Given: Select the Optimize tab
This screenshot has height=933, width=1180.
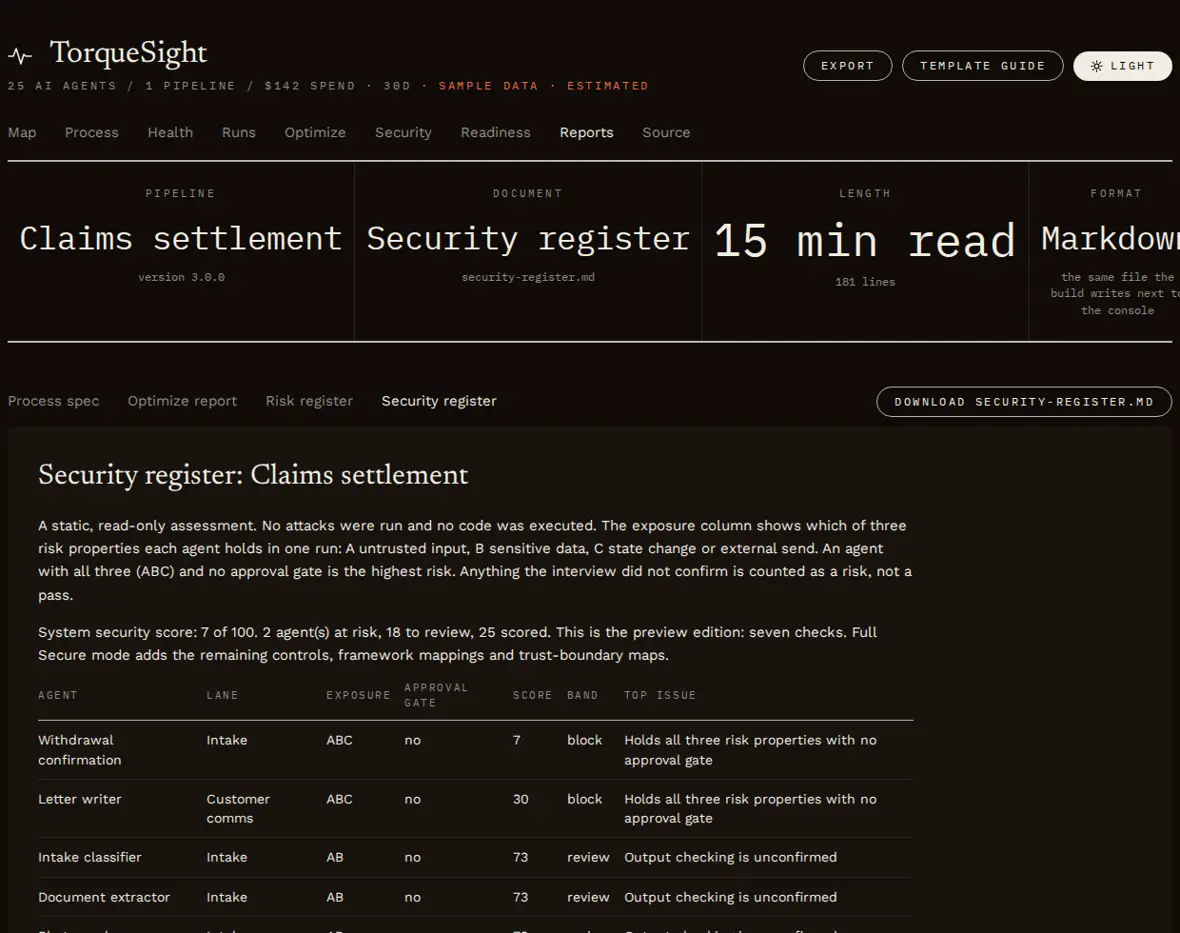Looking at the screenshot, I should (315, 132).
